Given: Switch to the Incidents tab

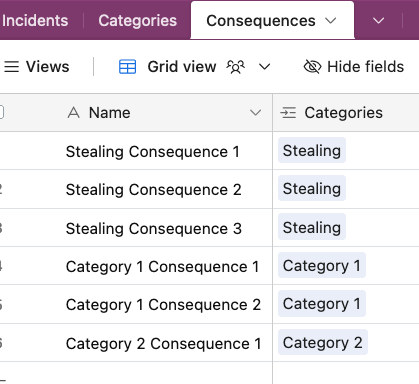Looking at the screenshot, I should point(35,21).
